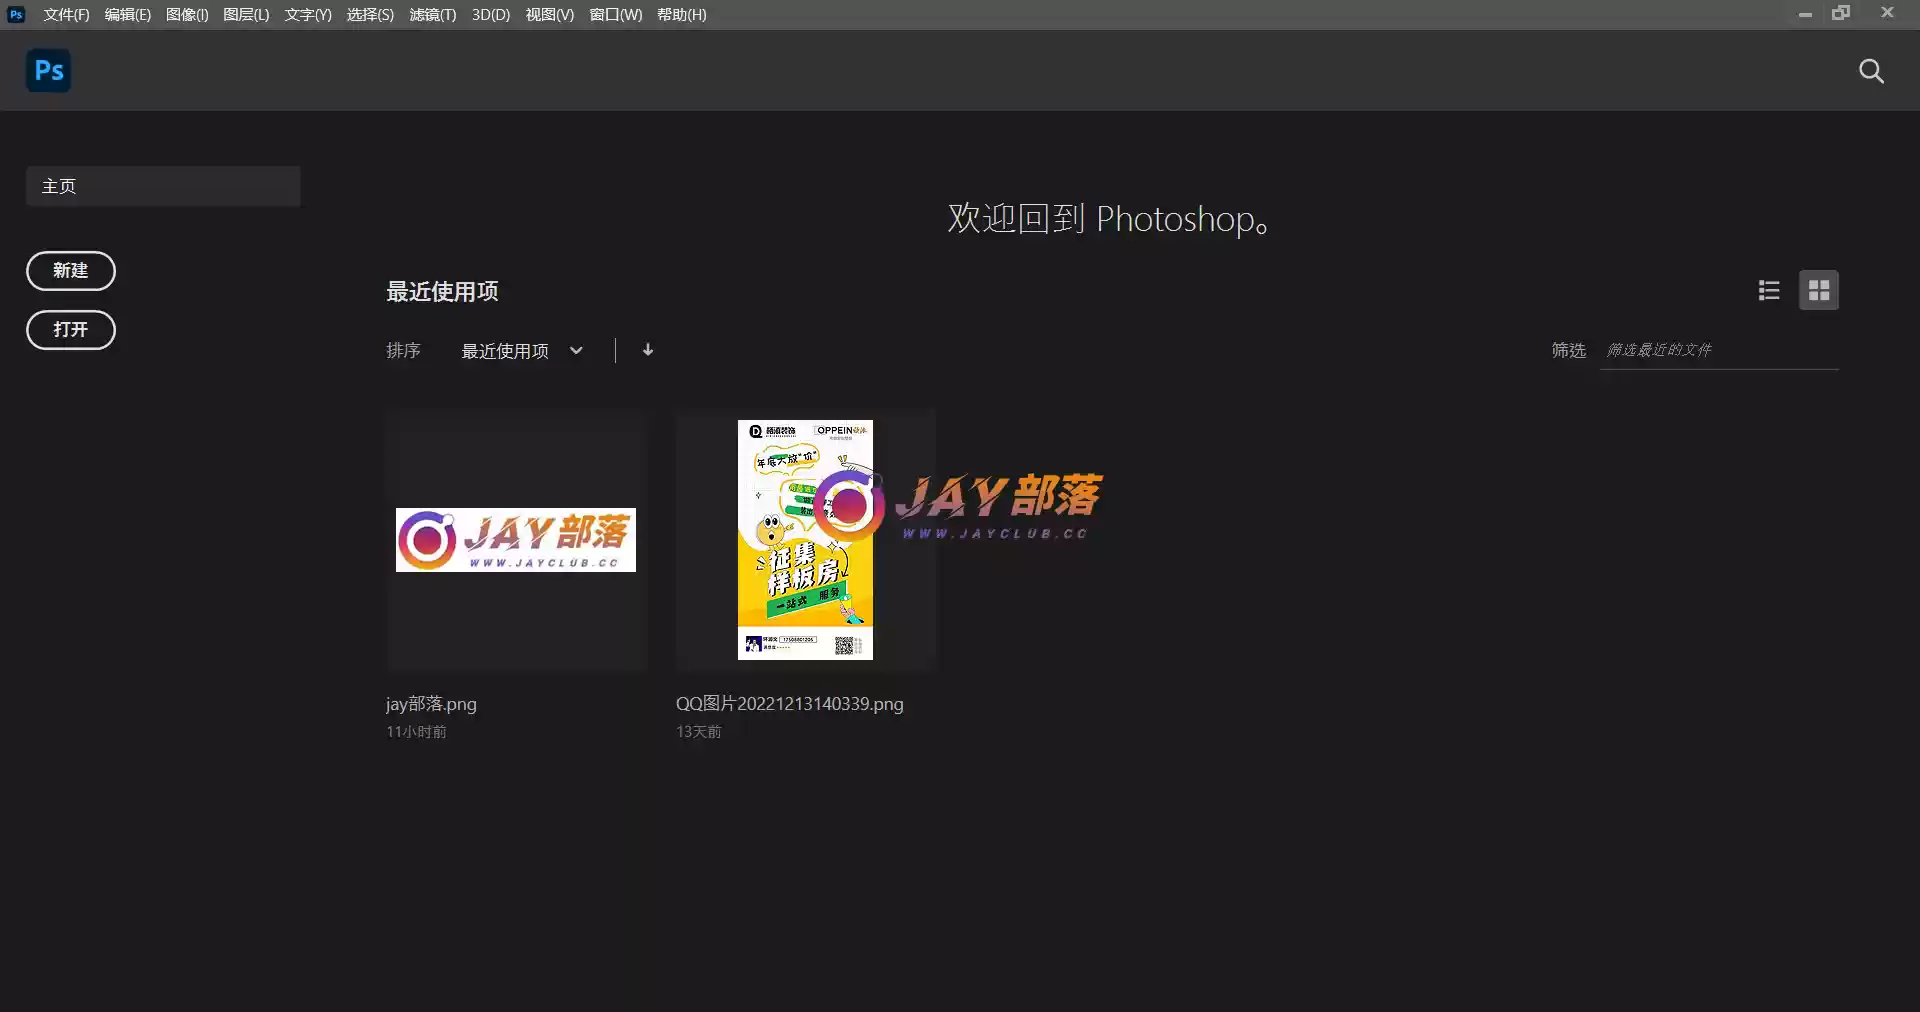
Task: Click the Photoshop Ps logo
Action: point(47,70)
